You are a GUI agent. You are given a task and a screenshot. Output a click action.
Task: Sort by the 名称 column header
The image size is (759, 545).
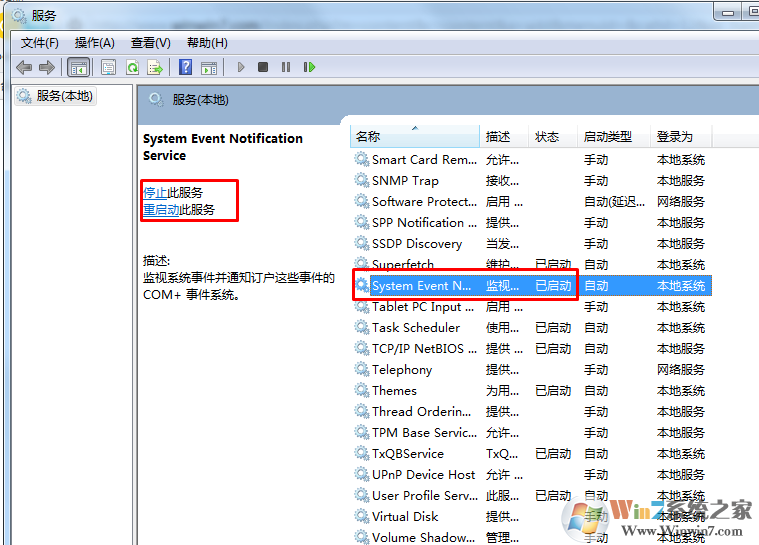[414, 136]
